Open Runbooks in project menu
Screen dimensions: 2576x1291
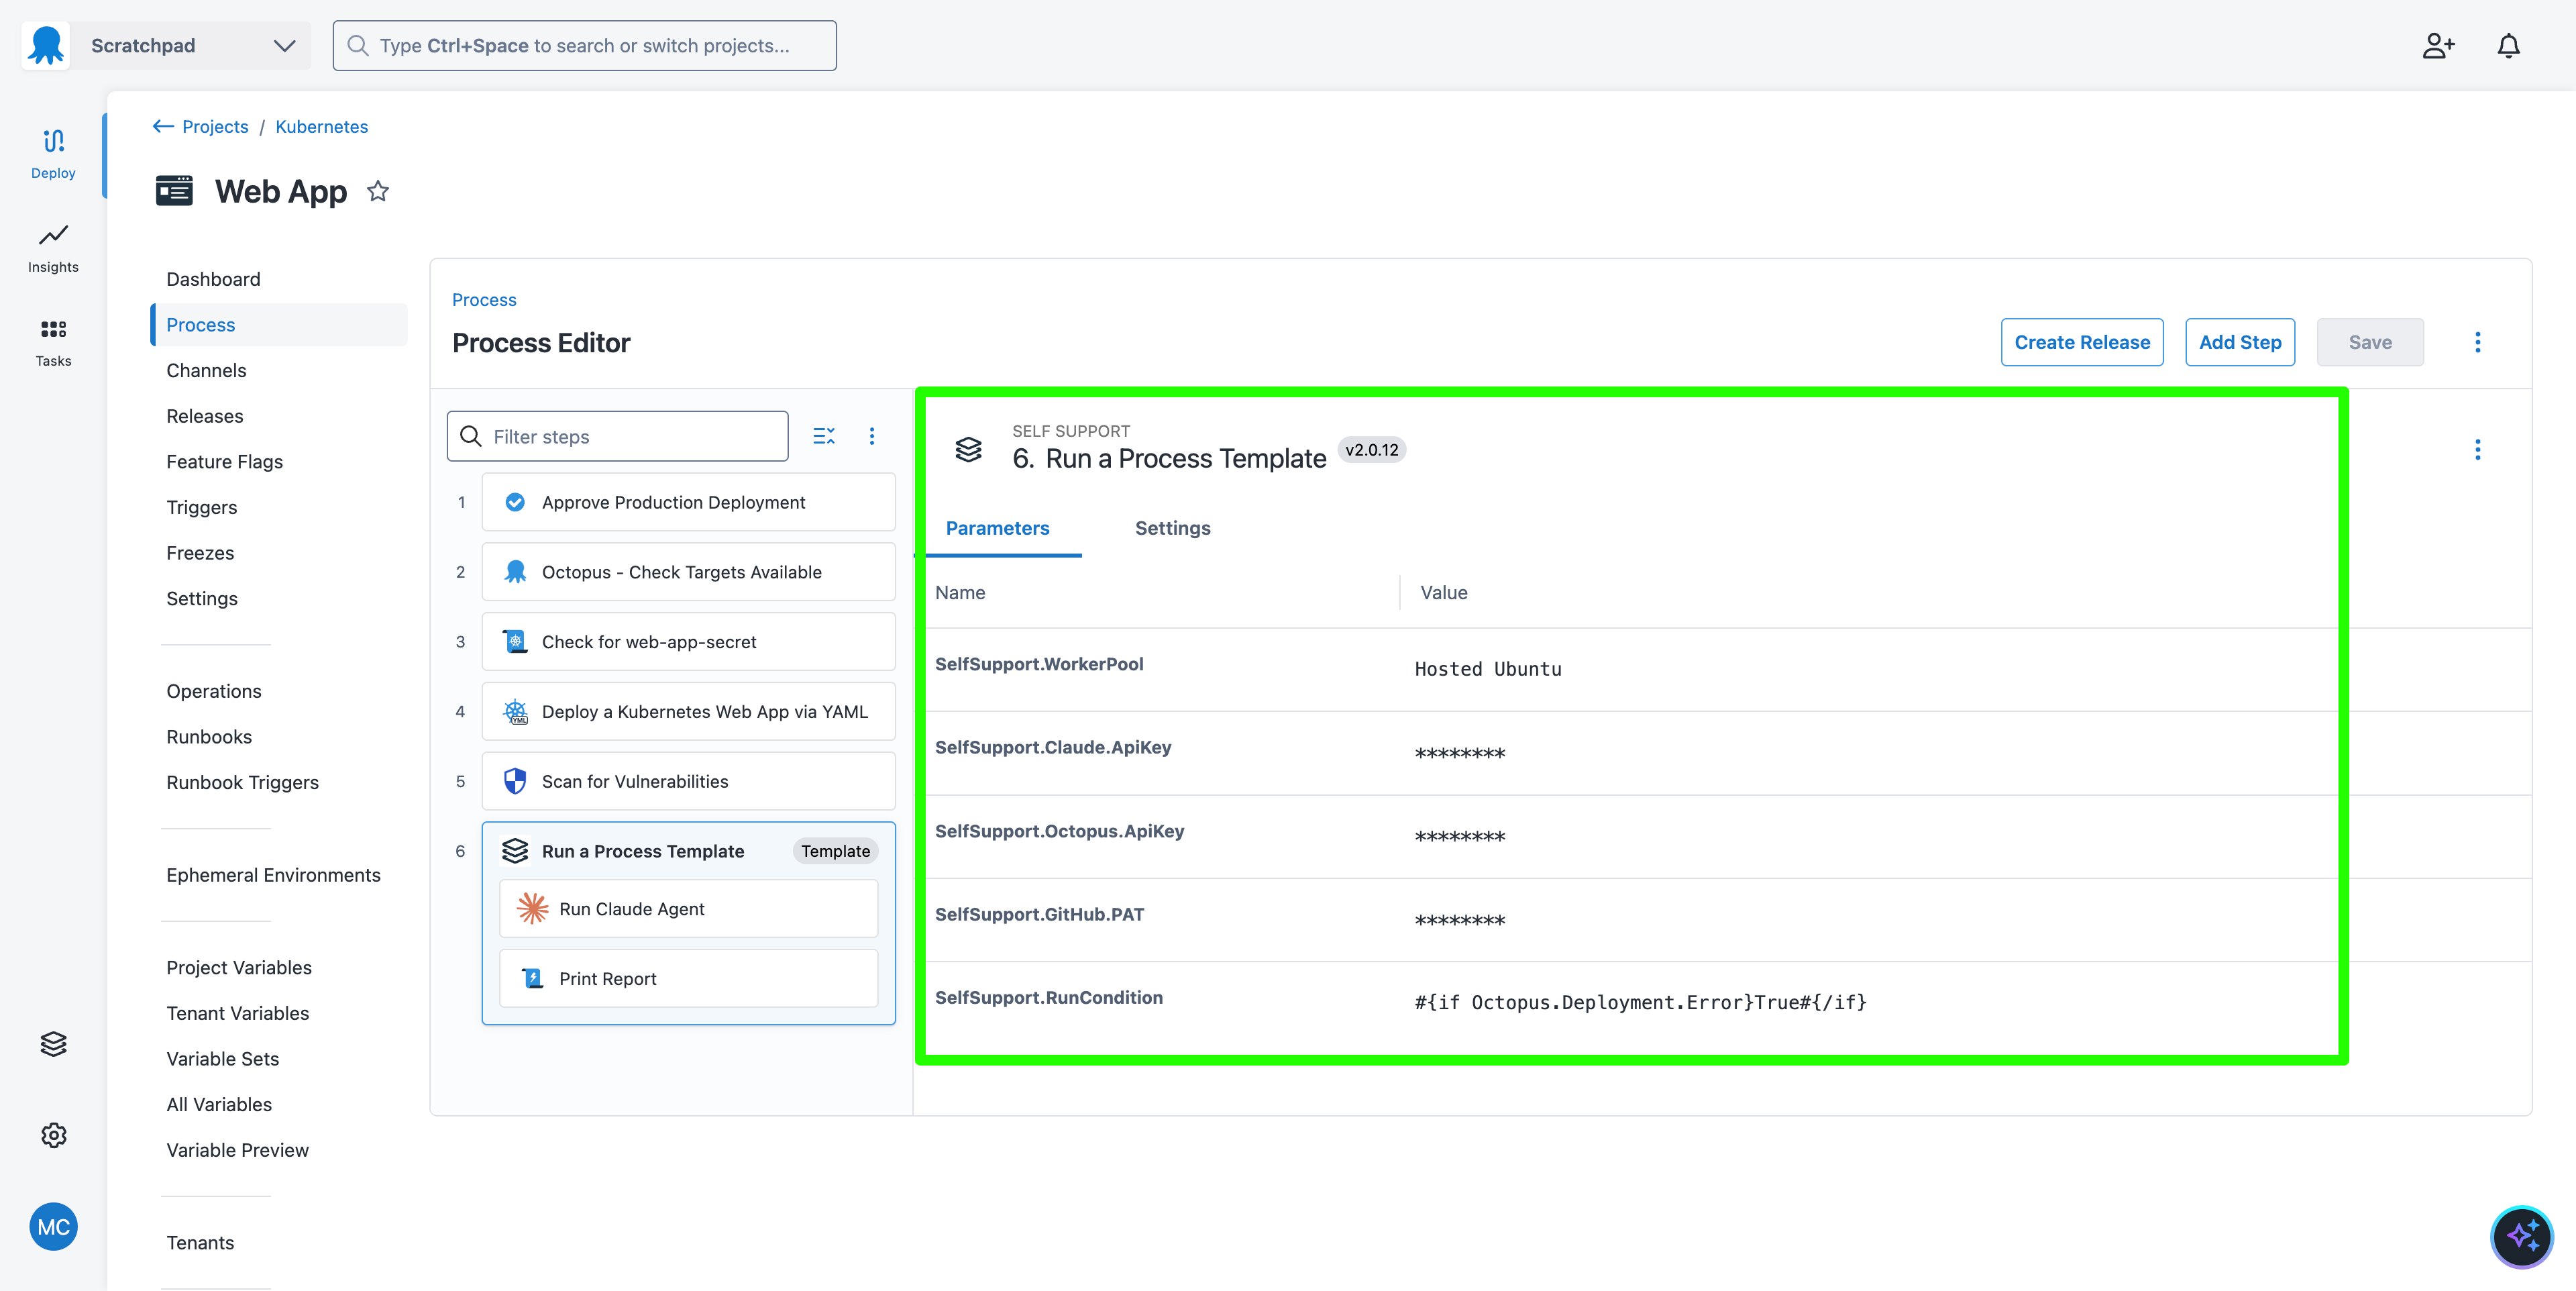tap(209, 737)
